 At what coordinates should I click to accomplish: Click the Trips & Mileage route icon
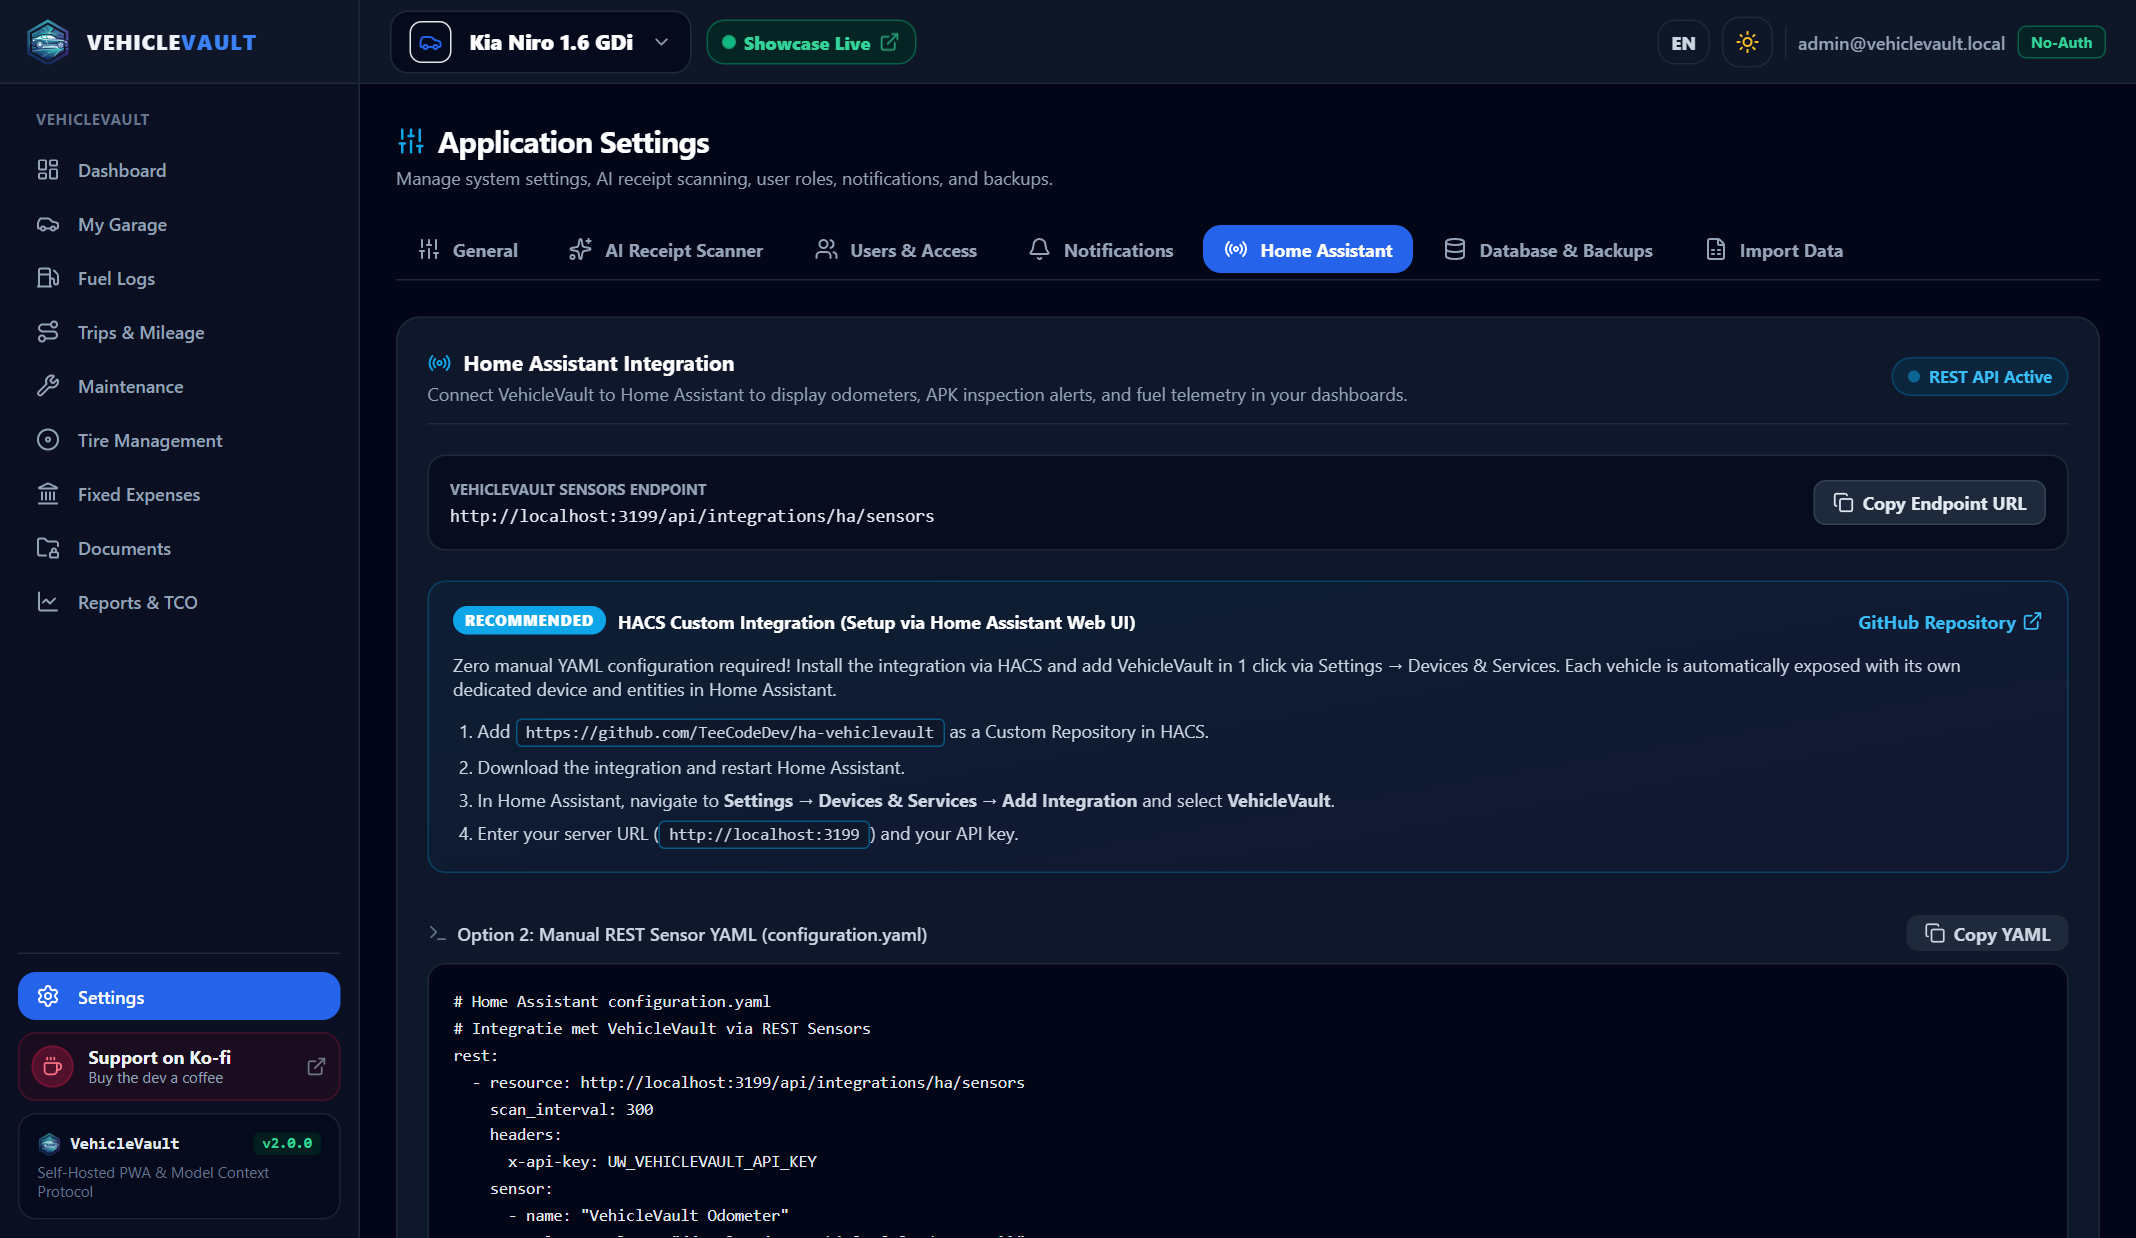[48, 332]
